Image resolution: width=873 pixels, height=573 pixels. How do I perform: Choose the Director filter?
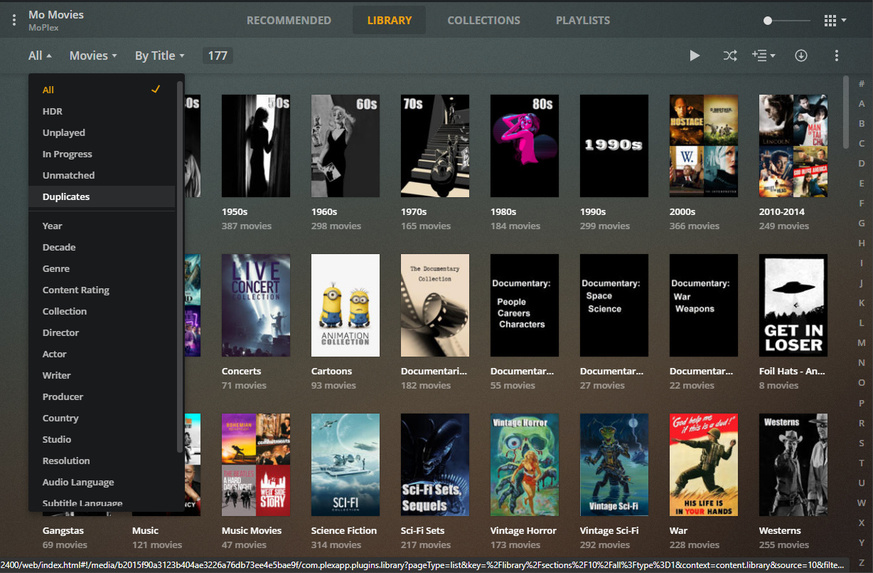pos(102,332)
